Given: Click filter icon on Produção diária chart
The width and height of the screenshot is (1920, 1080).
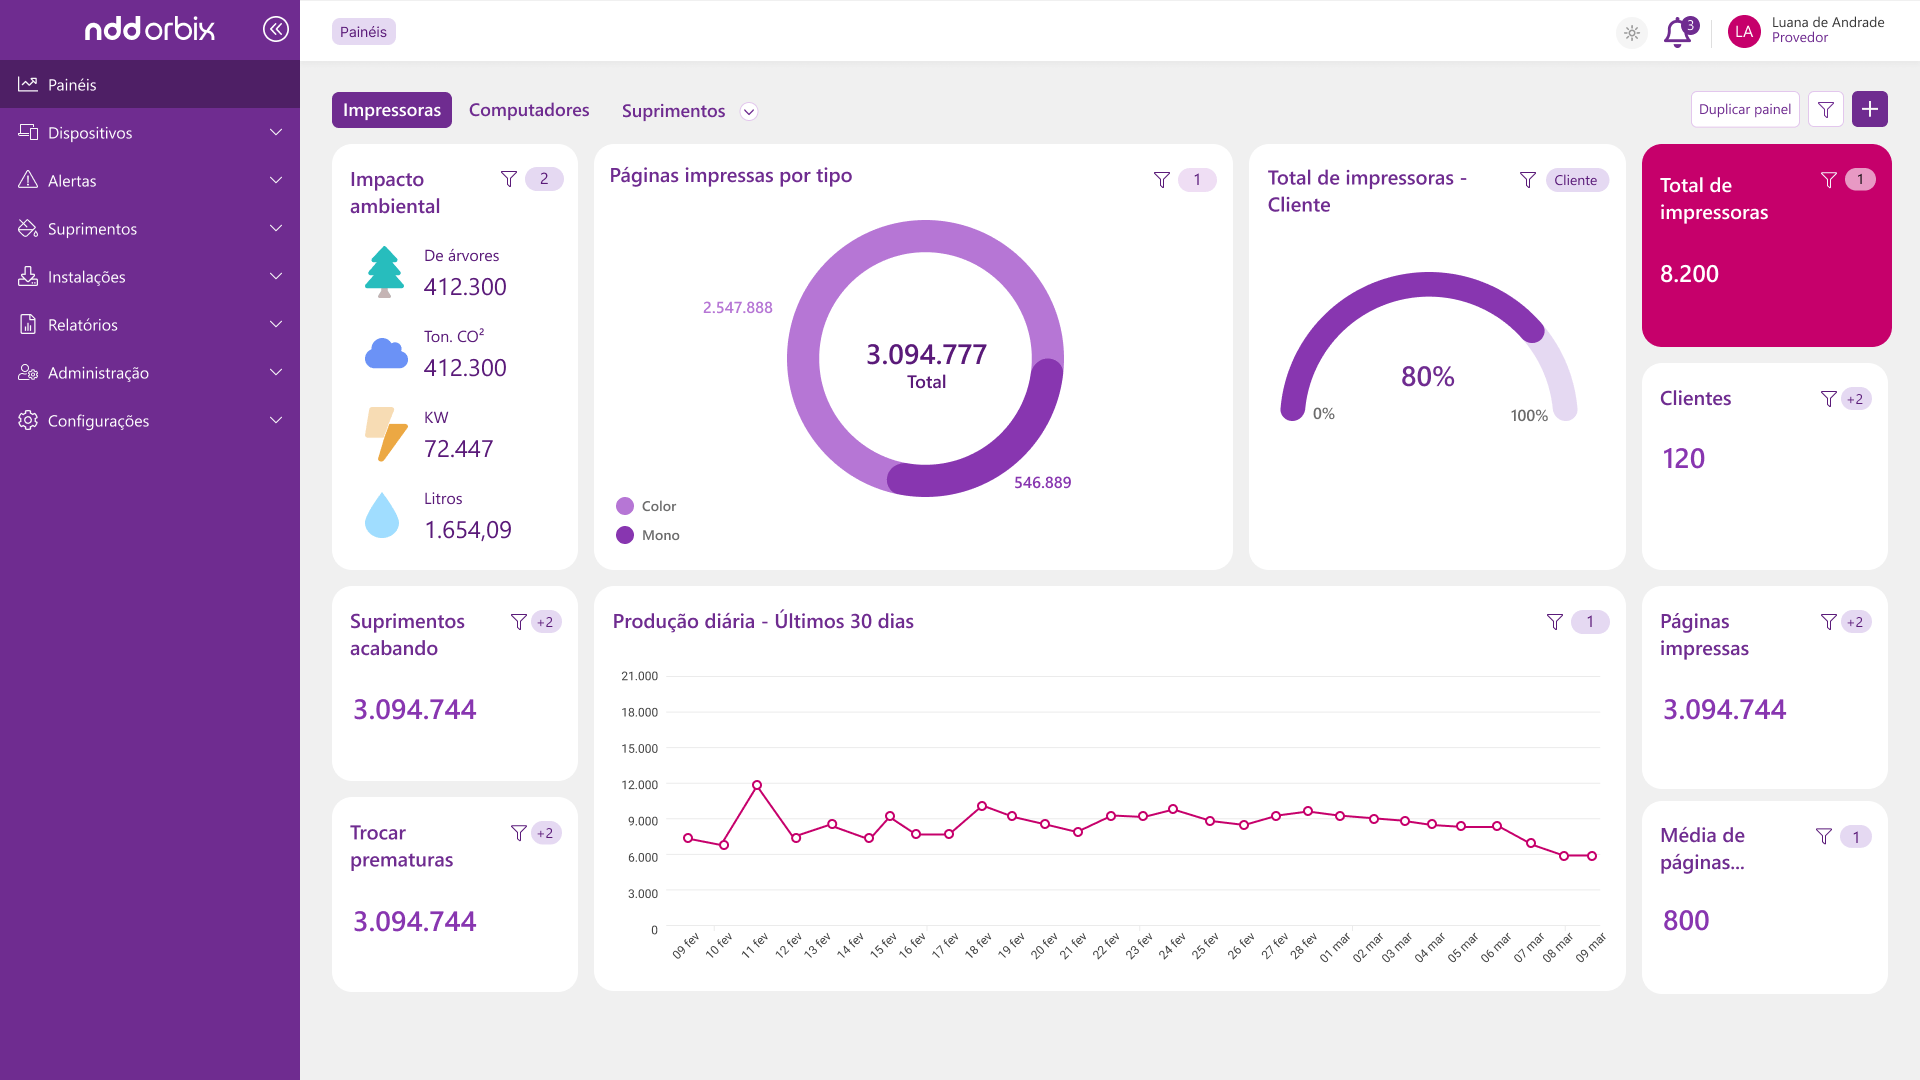Looking at the screenshot, I should point(1554,622).
